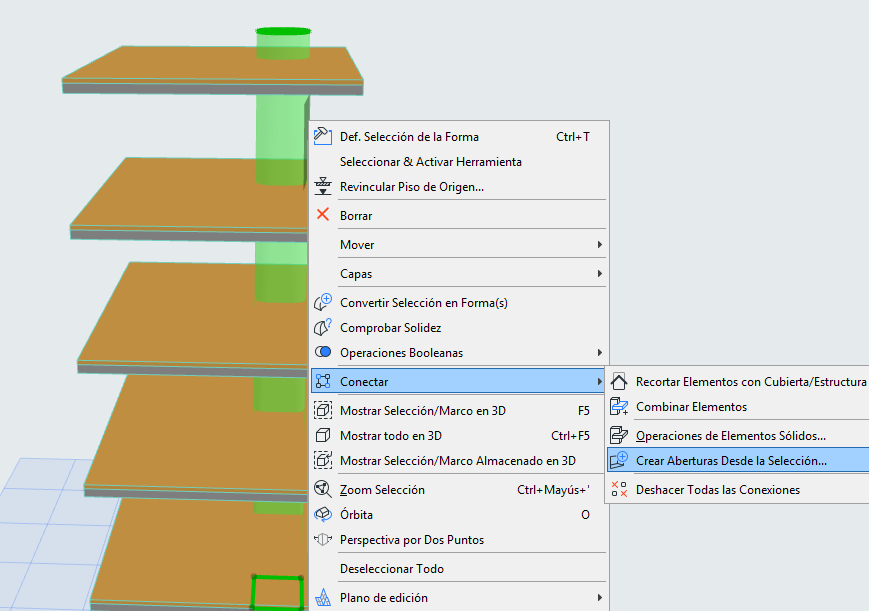This screenshot has width=869, height=611.
Task: Choose Mostrar todo en 3D
Action: tap(459, 435)
